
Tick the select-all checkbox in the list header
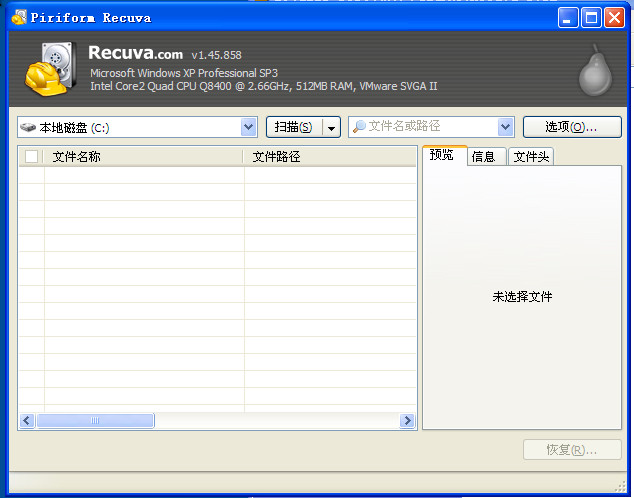coord(31,156)
